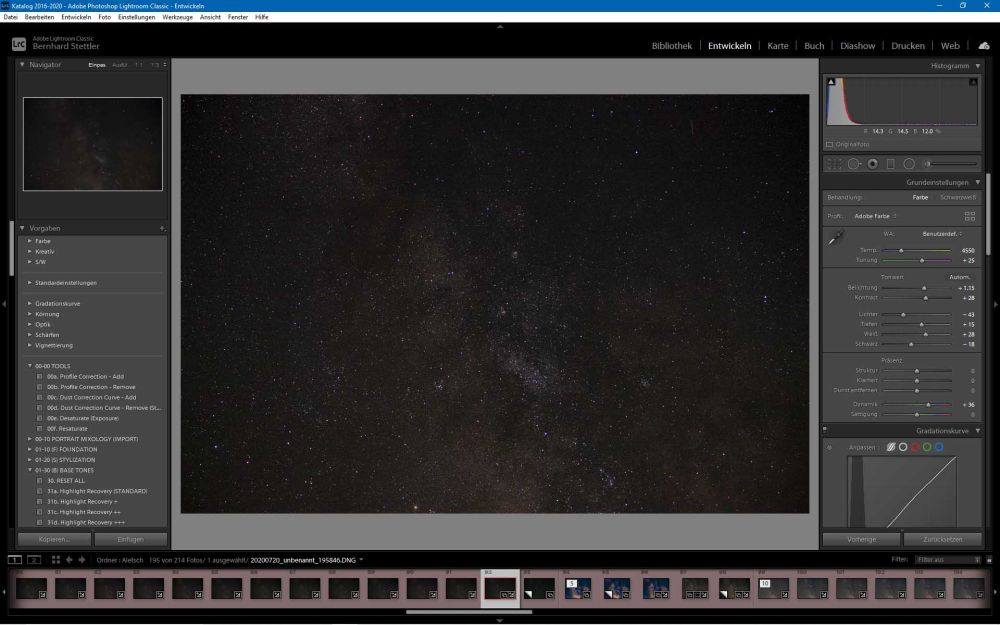Select the Spot Removal tool
Screen dimensions: 1000x625
pos(854,163)
